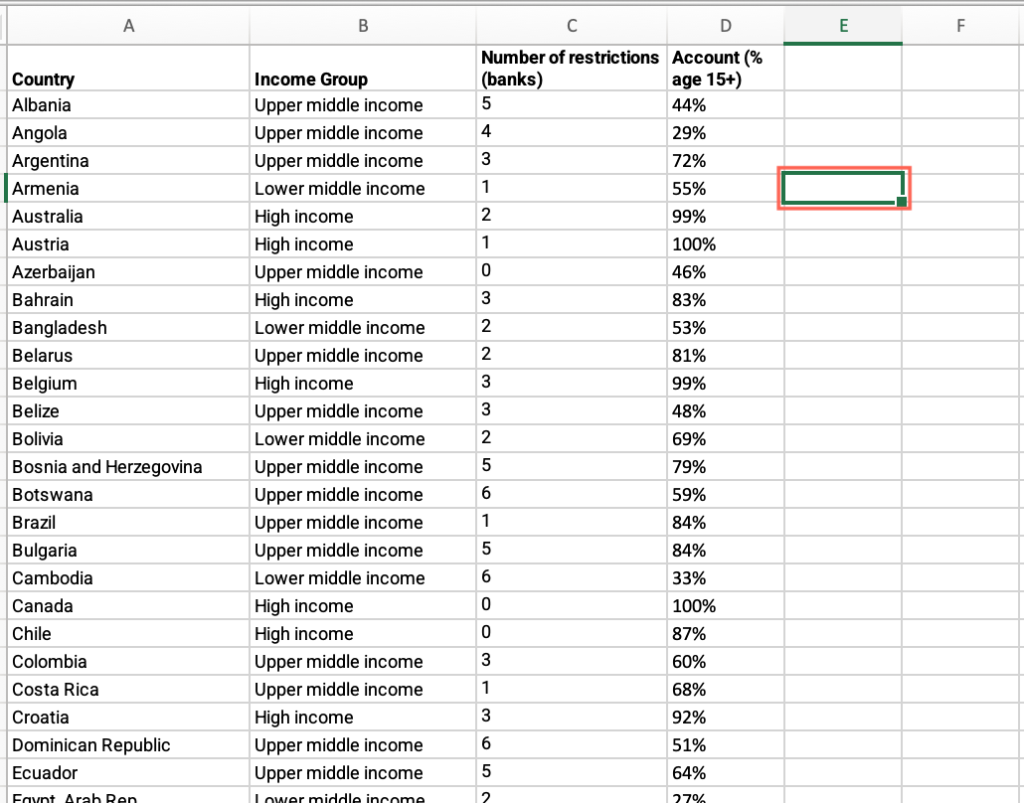1024x803 pixels.
Task: Select the 'Brazil' cell
Action: [128, 522]
